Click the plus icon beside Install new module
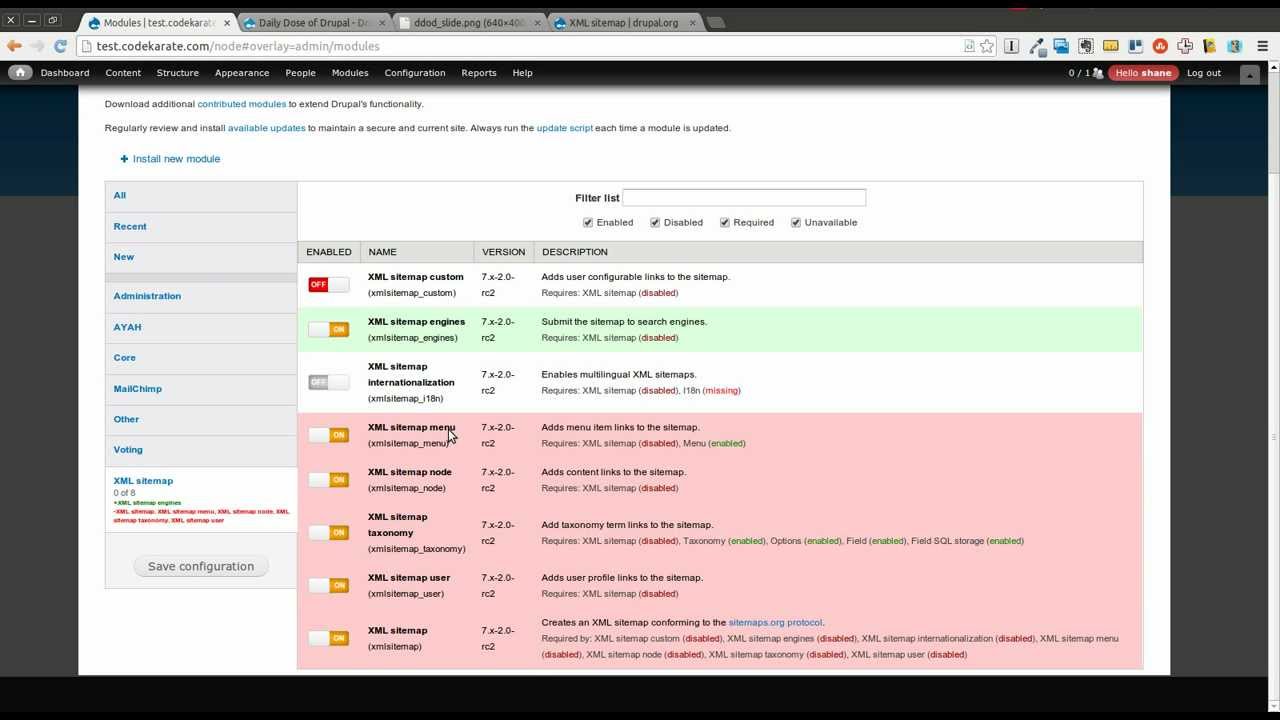1280x720 pixels. point(124,159)
